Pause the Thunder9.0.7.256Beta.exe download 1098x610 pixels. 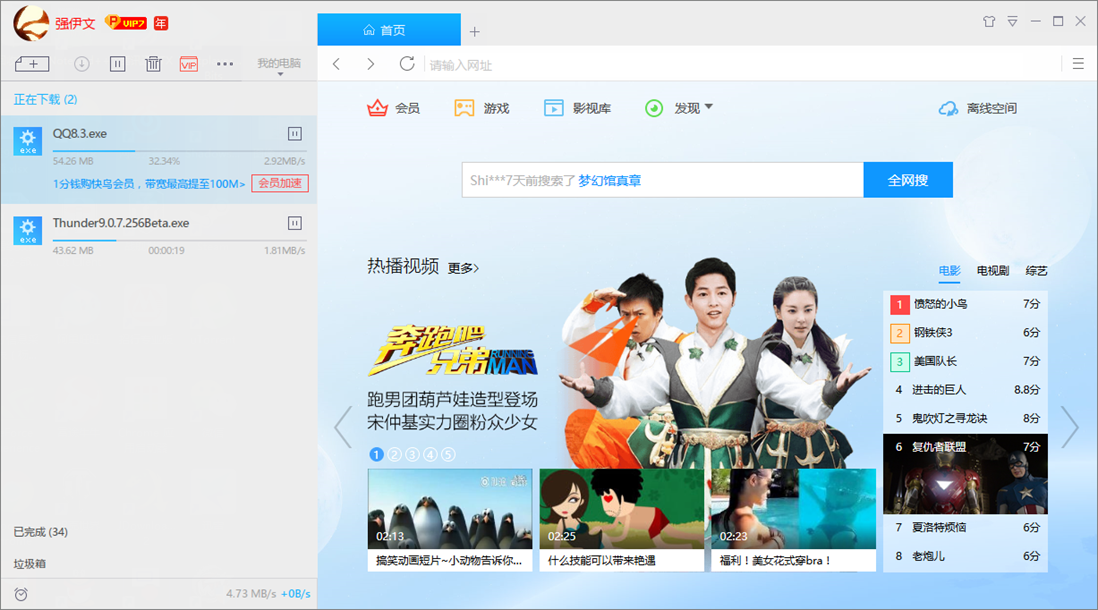click(x=294, y=223)
